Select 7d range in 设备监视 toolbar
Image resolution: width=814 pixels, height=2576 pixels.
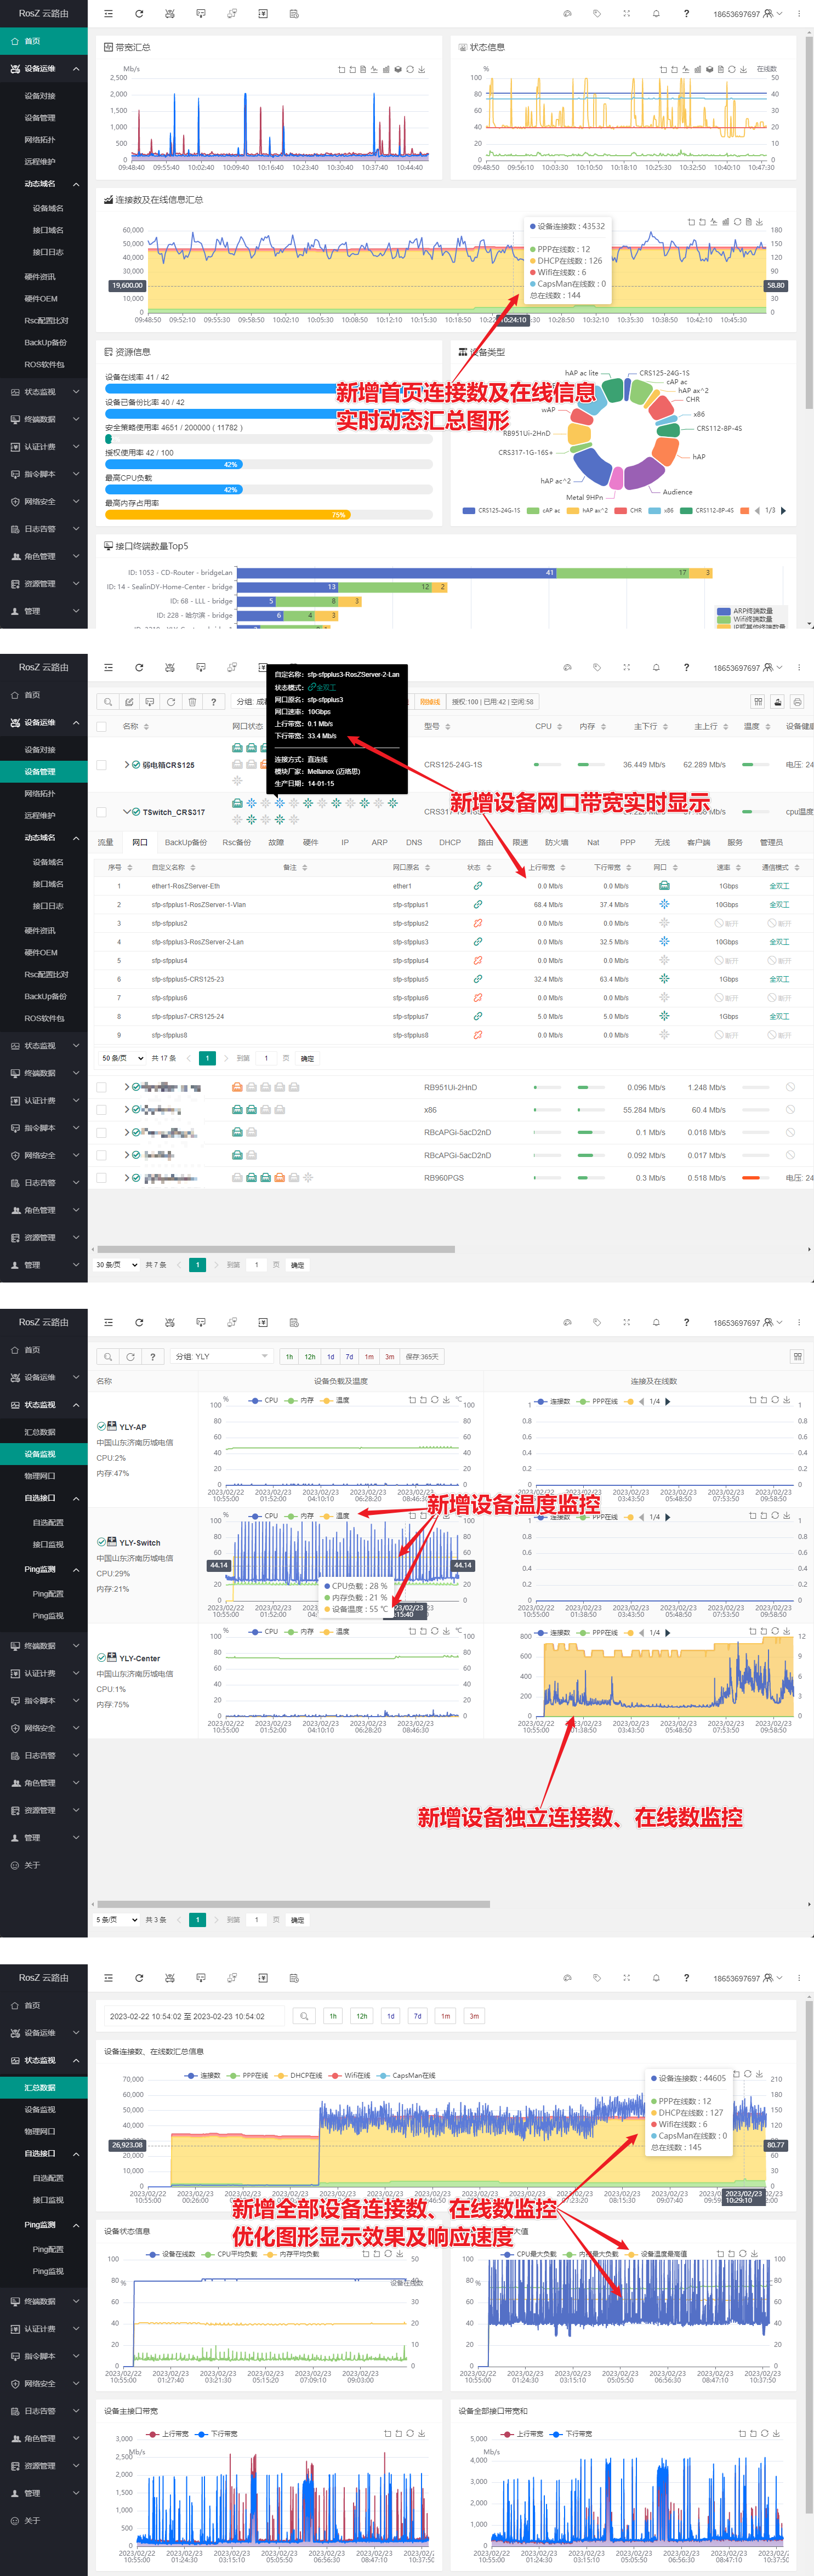(x=349, y=1357)
